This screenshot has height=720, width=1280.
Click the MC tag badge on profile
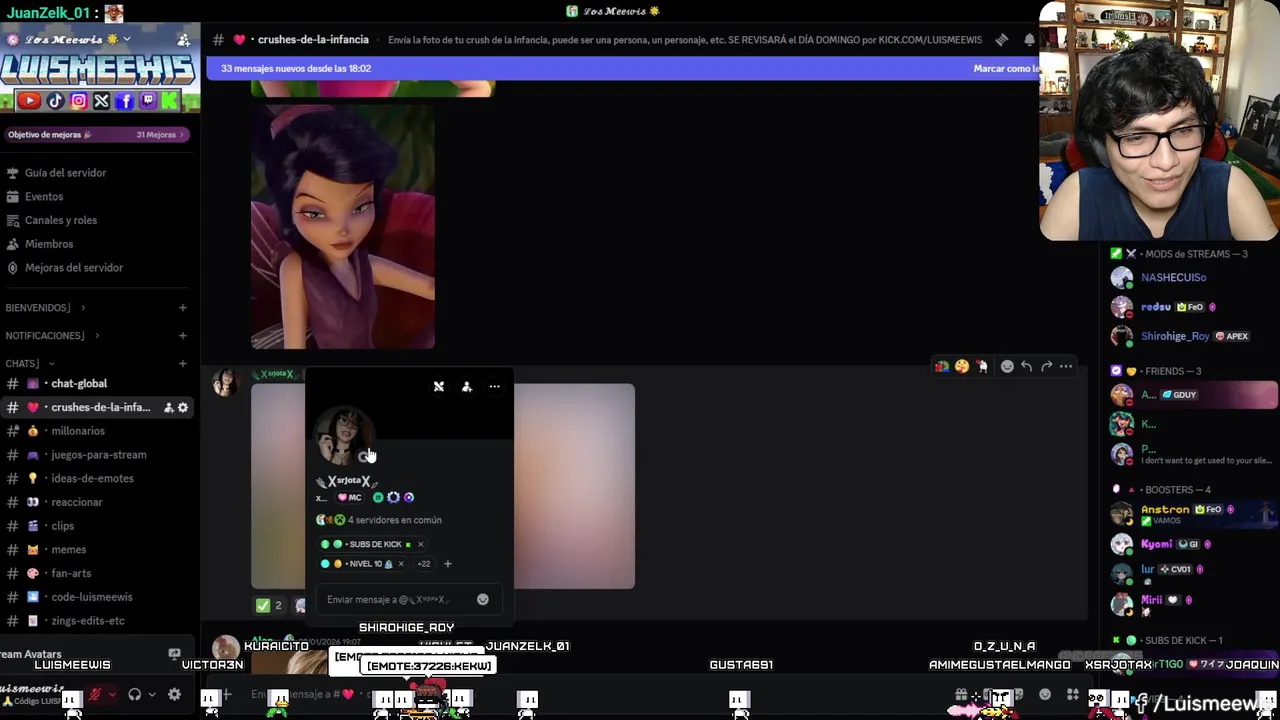[x=349, y=497]
